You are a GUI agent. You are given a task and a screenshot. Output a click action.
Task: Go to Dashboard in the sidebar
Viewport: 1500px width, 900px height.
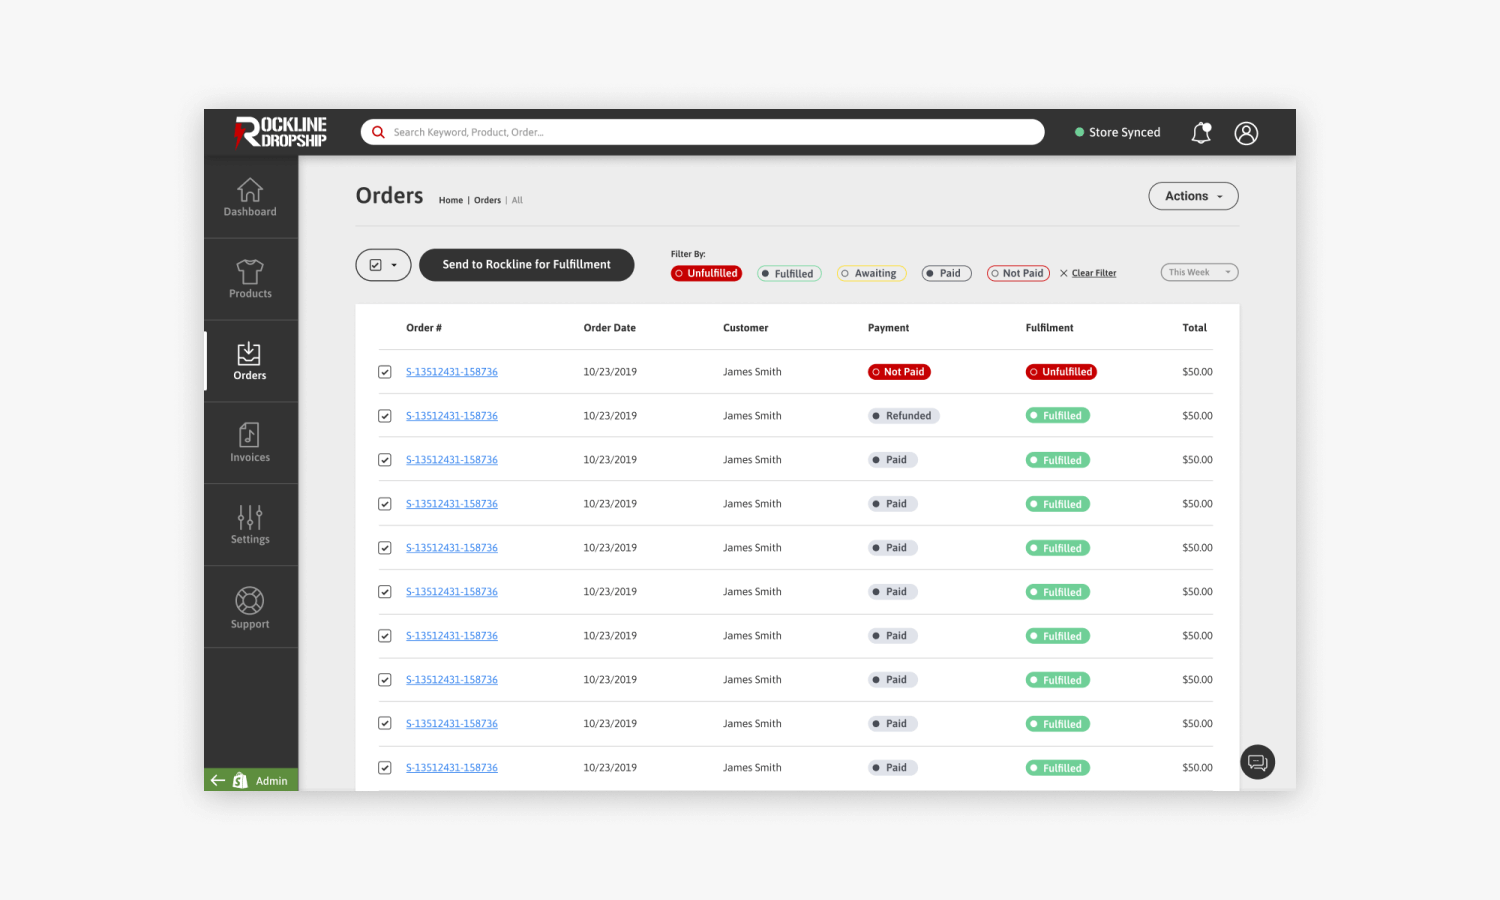[250, 197]
